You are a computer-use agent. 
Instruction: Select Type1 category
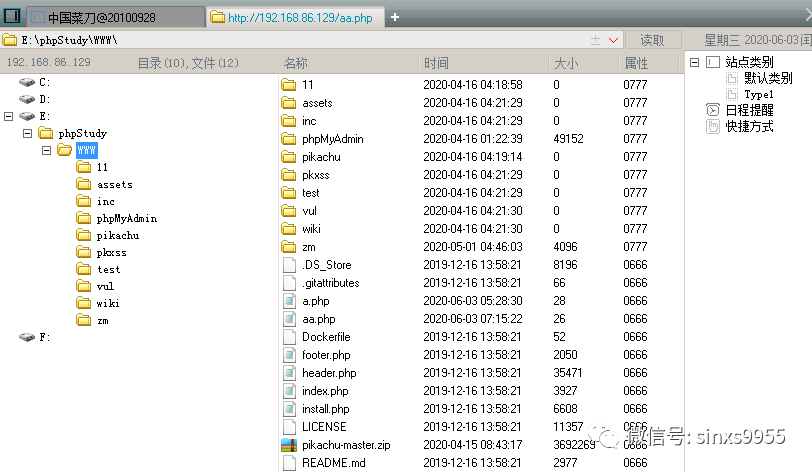coord(759,94)
